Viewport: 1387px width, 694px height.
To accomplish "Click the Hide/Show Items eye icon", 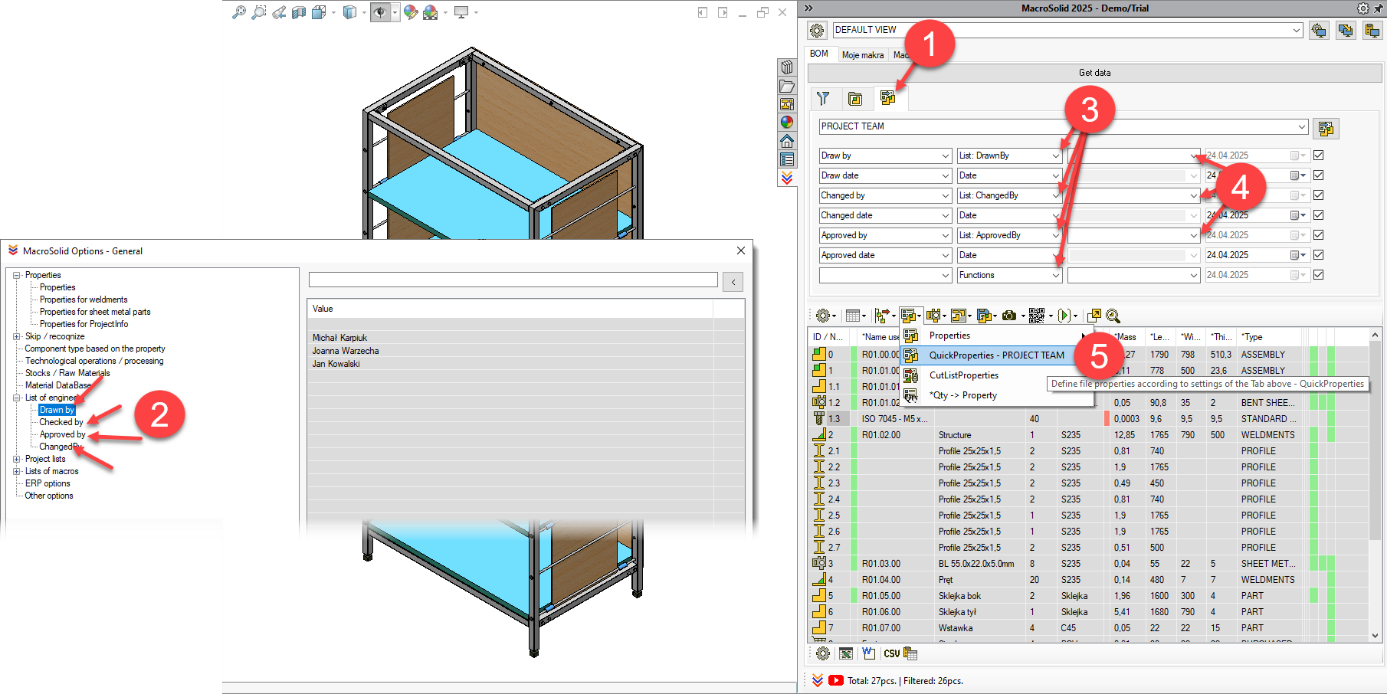I will [380, 12].
